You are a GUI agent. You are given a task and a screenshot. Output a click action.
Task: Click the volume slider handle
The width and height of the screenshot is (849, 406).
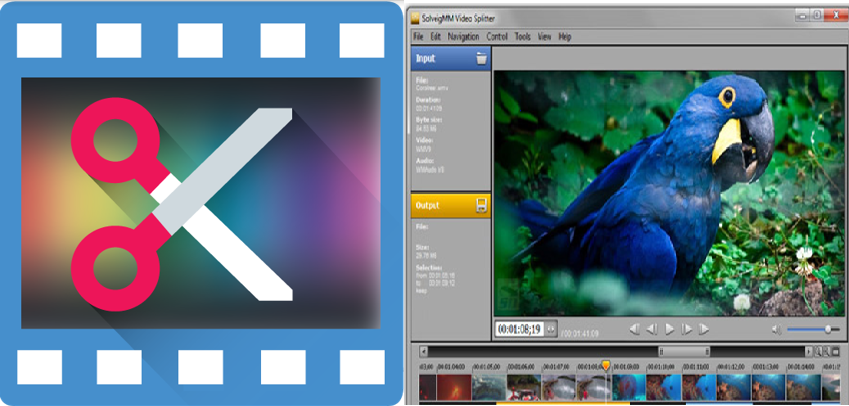point(827,329)
